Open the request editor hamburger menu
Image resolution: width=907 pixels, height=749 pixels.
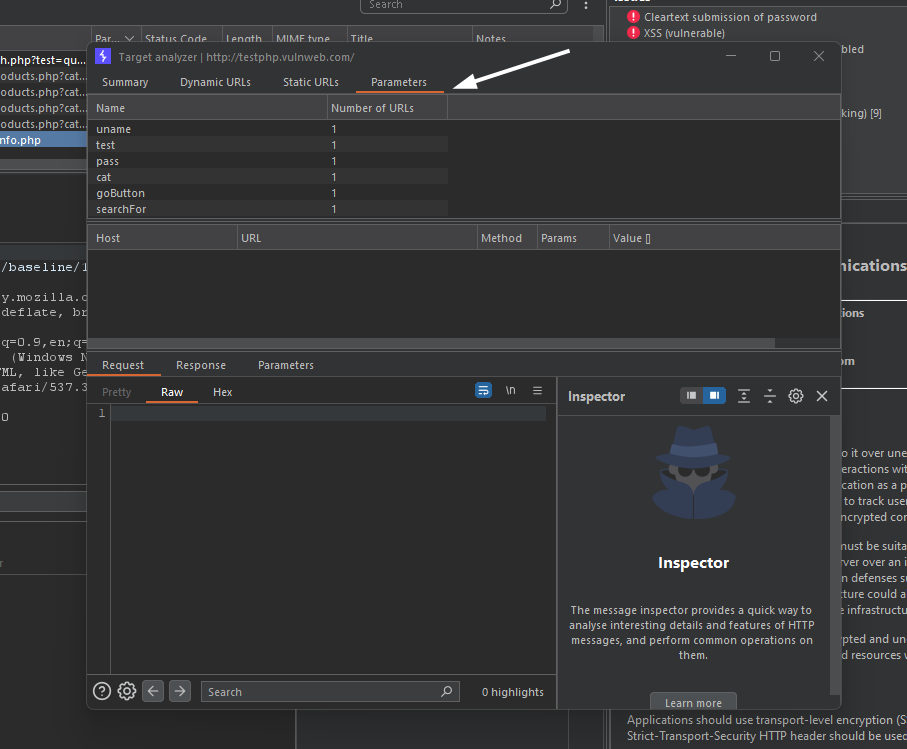pos(537,390)
